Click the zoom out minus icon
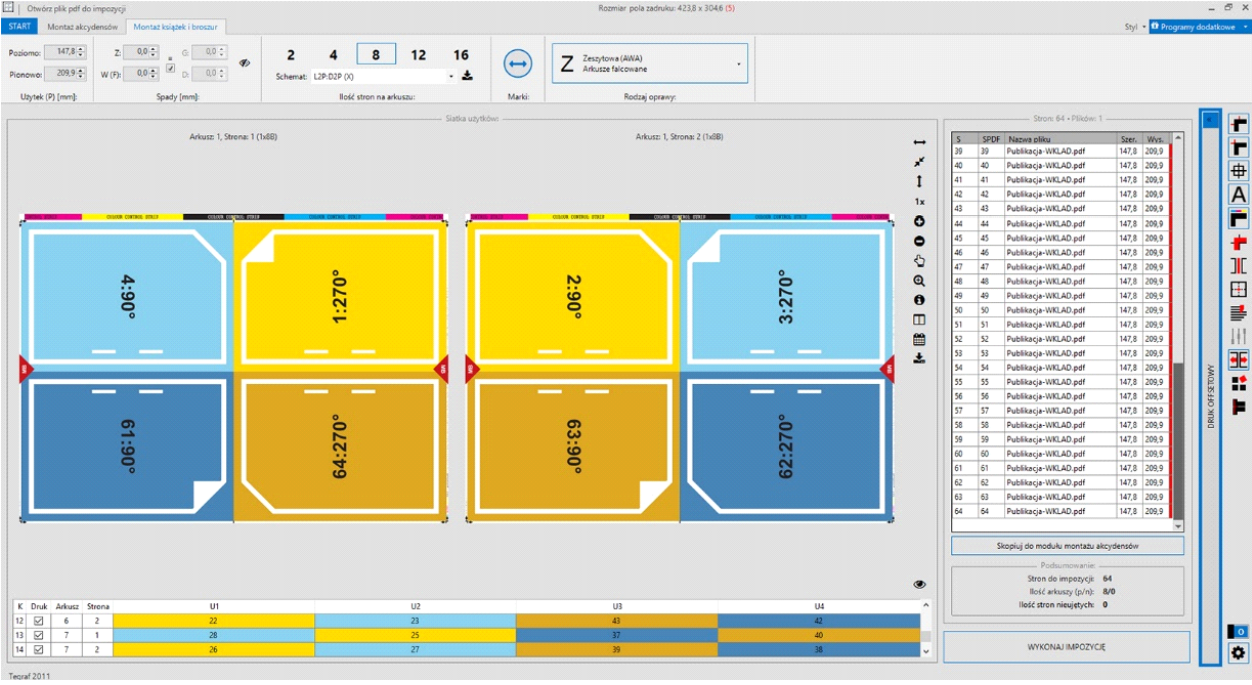1252x685 pixels. pyautogui.click(x=919, y=241)
